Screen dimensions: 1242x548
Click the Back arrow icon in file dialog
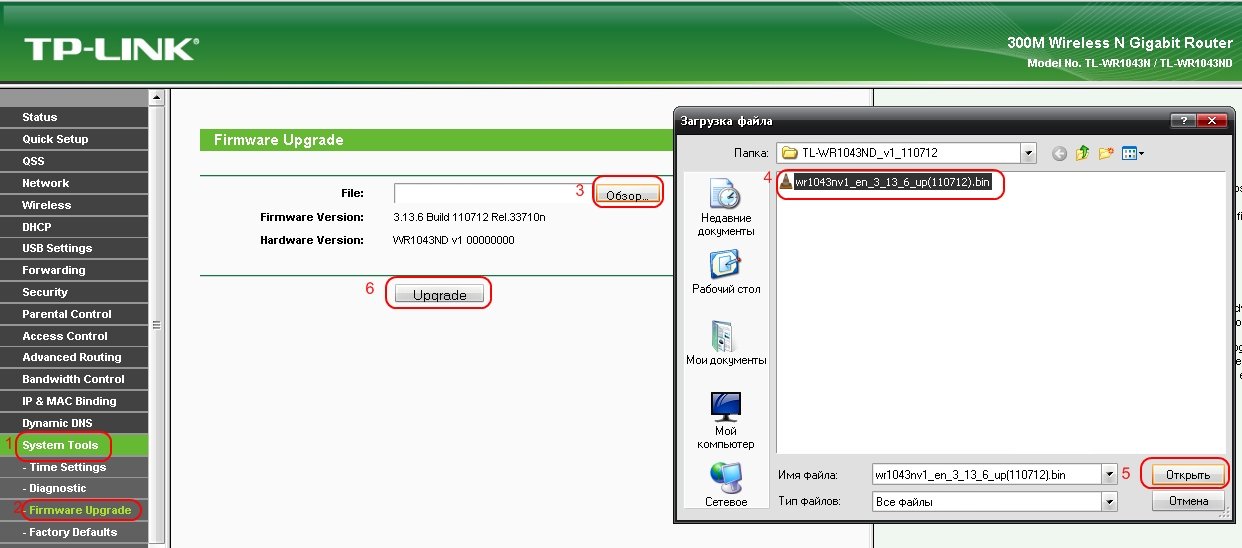click(x=1059, y=153)
